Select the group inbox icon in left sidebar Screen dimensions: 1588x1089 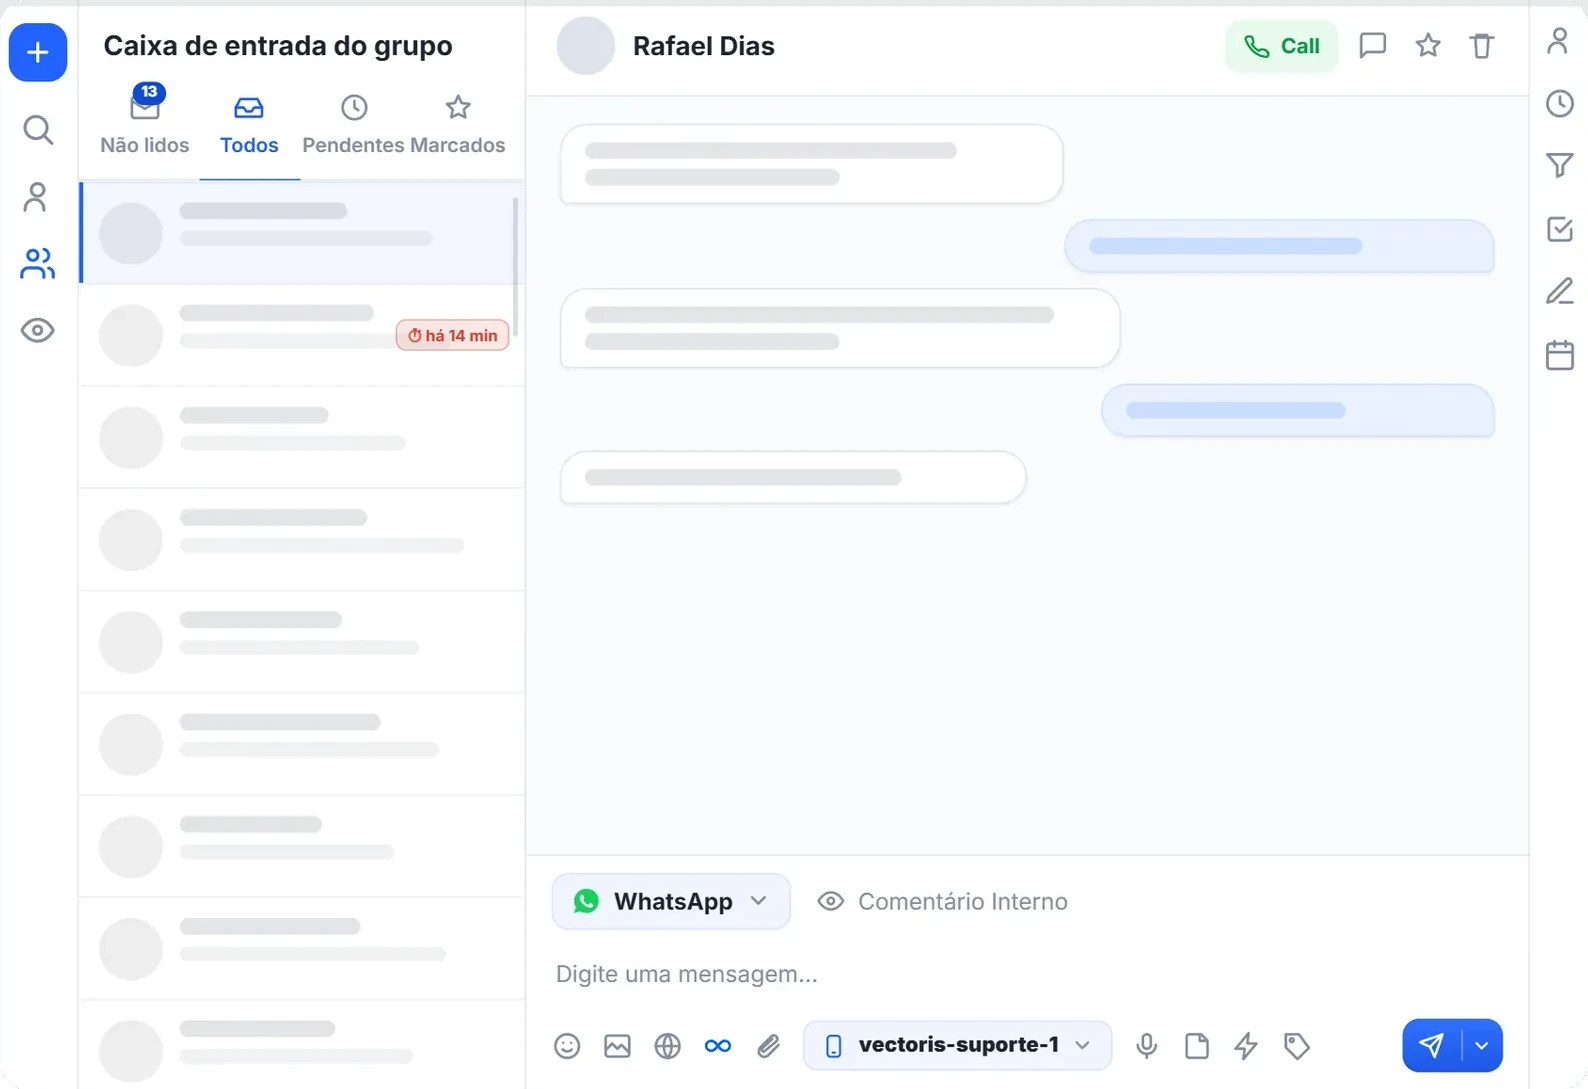click(x=38, y=264)
